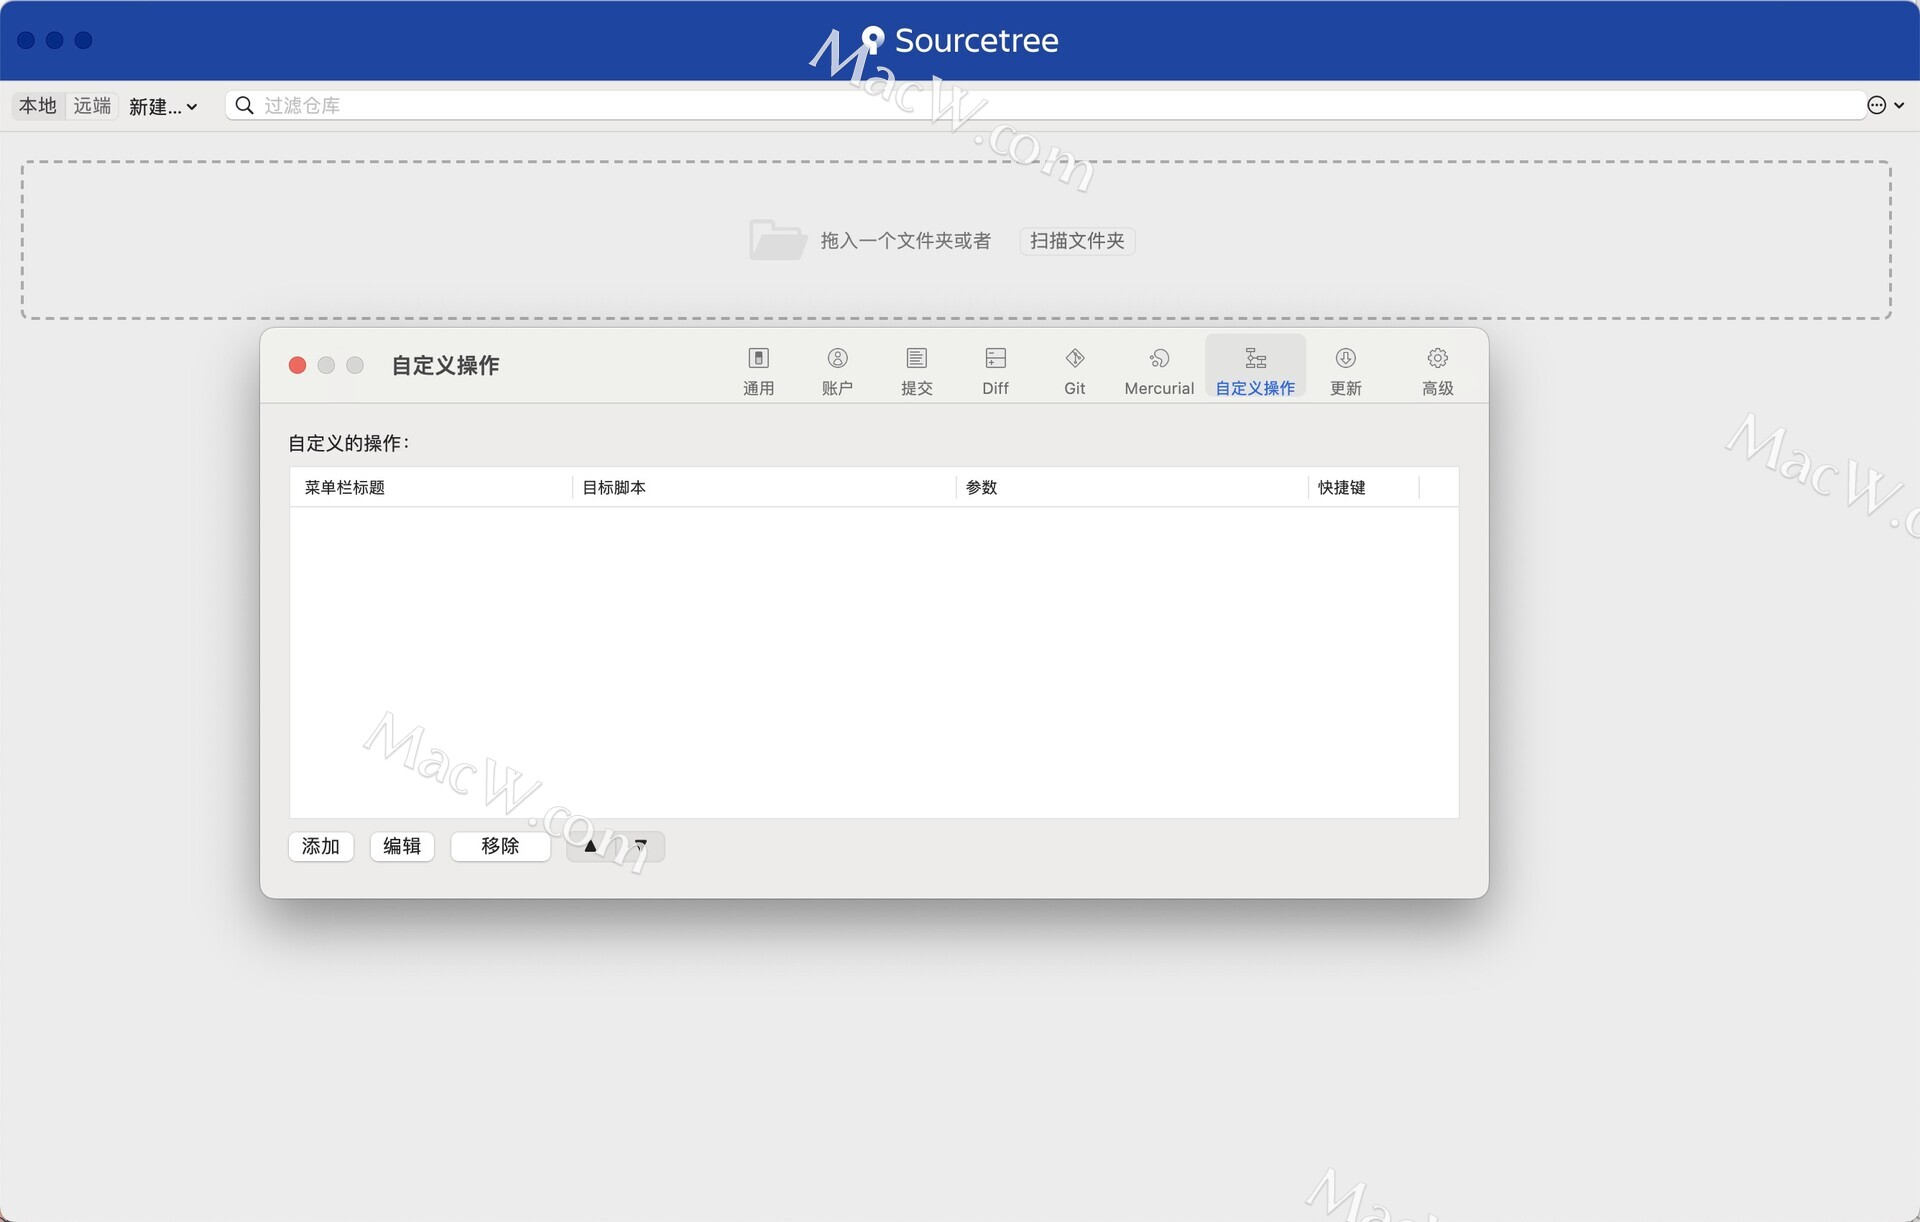Click the magnifier icon in the filter field

point(244,105)
